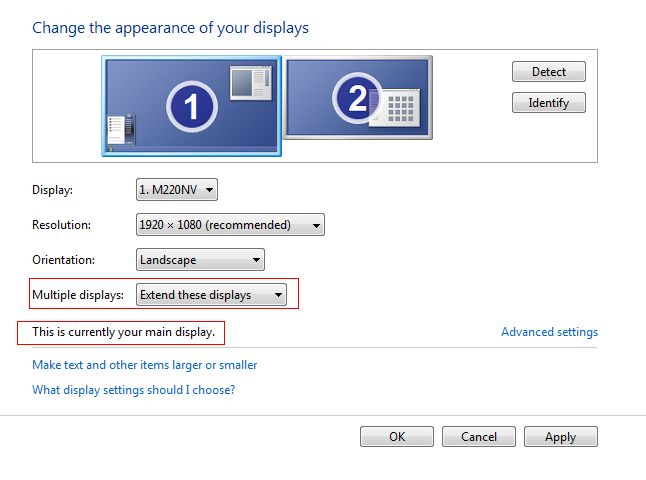Viewport: 646px width, 480px height.
Task: Open the Advanced settings link
Action: (549, 332)
